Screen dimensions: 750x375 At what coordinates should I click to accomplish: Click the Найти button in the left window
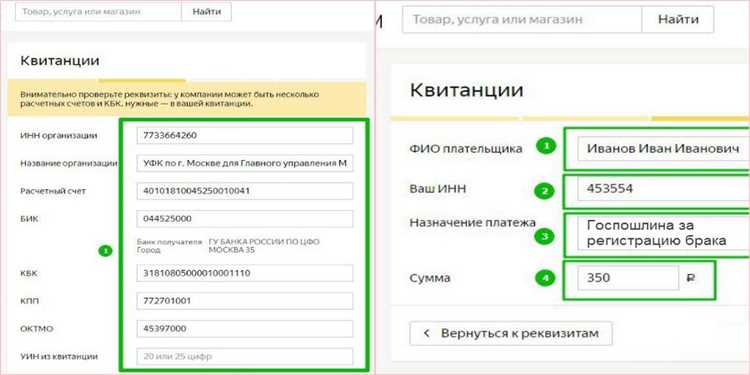pyautogui.click(x=207, y=12)
